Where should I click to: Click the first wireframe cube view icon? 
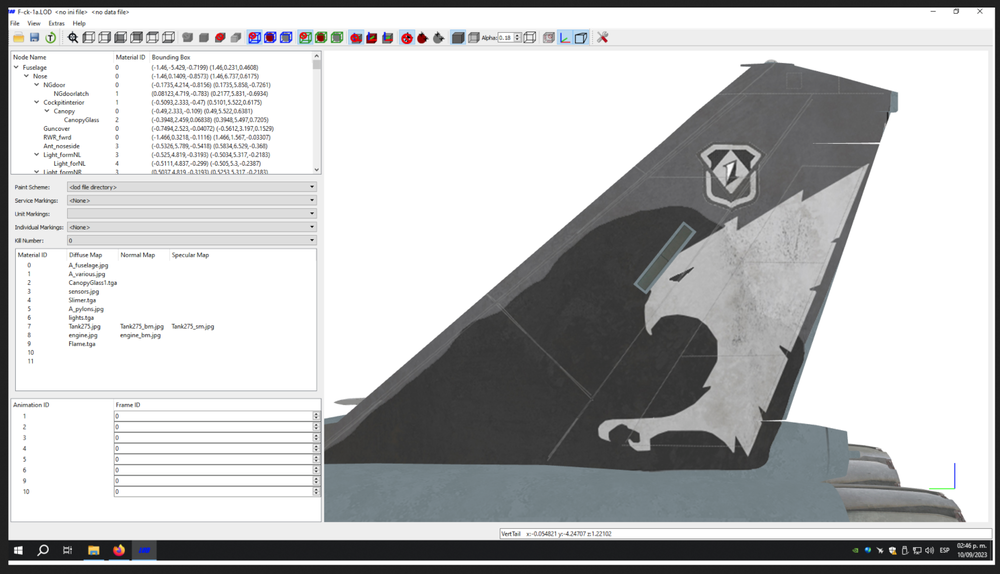coord(89,38)
